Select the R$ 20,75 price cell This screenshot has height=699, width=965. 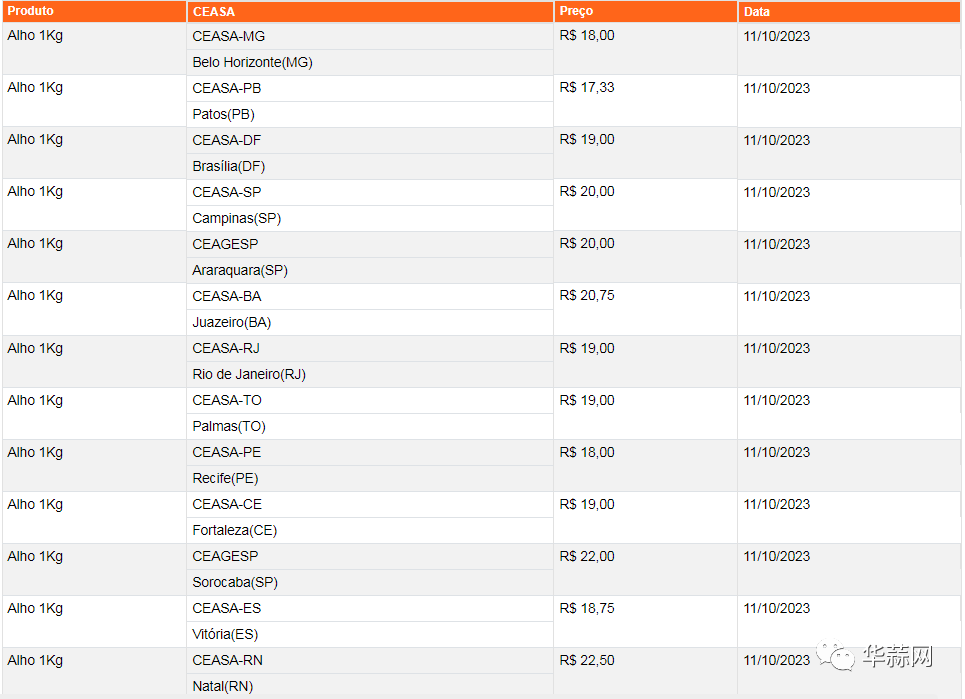click(587, 296)
